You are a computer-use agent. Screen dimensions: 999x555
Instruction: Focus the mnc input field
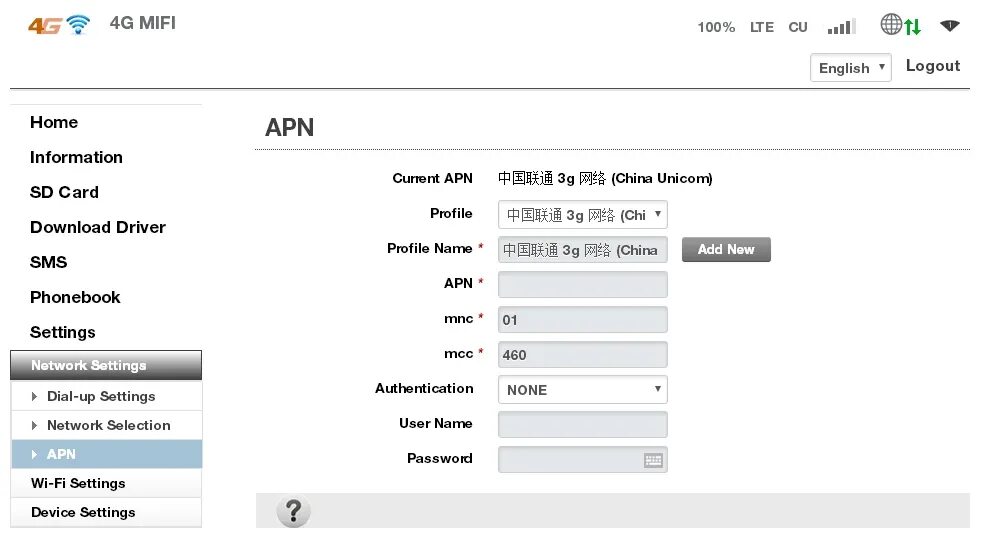tap(582, 319)
